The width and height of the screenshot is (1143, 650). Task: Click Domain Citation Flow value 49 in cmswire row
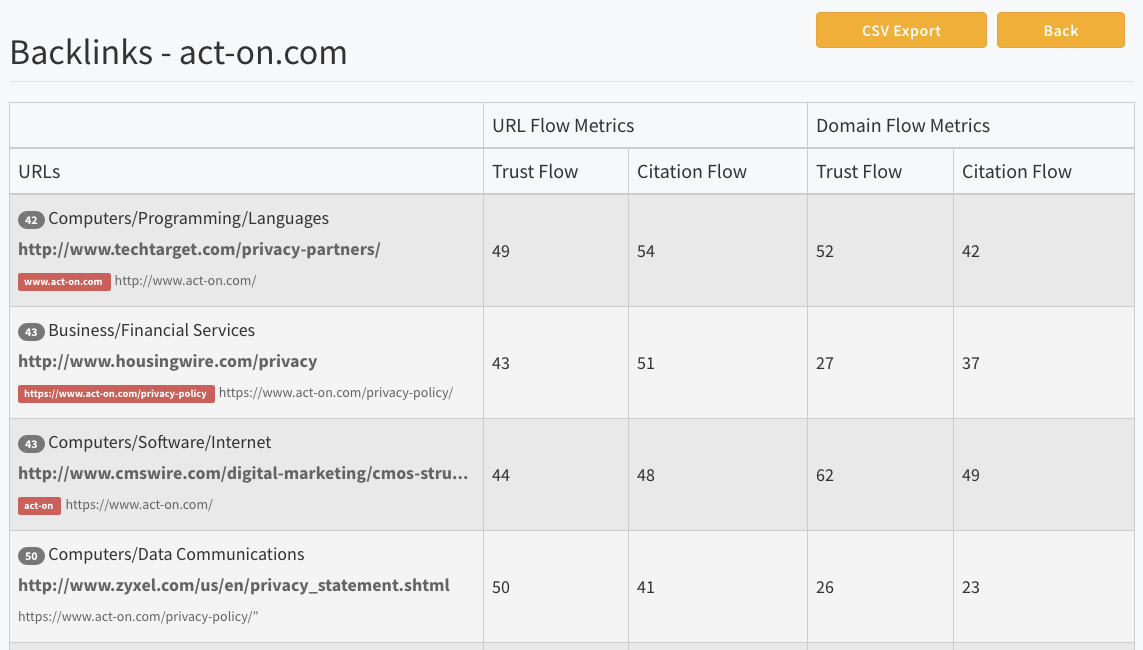point(971,475)
